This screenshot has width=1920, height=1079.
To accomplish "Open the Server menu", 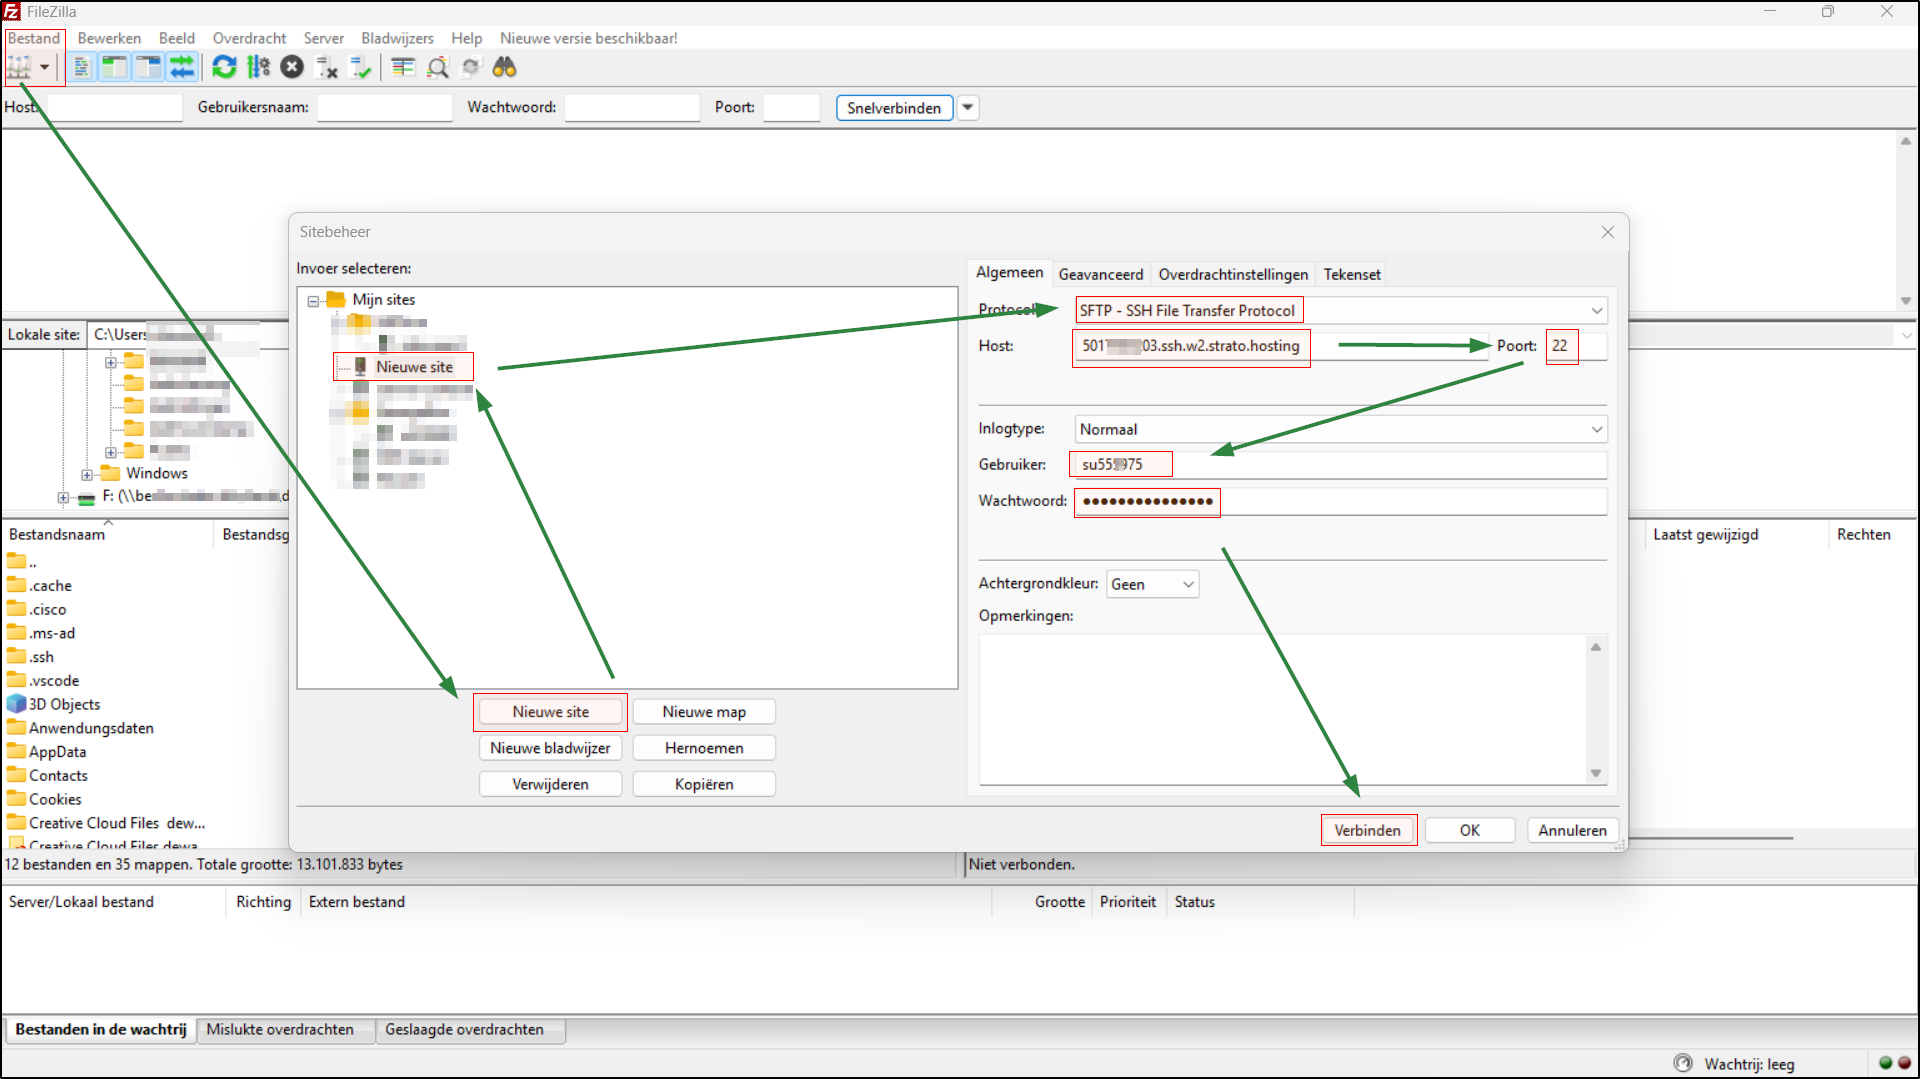I will (324, 38).
